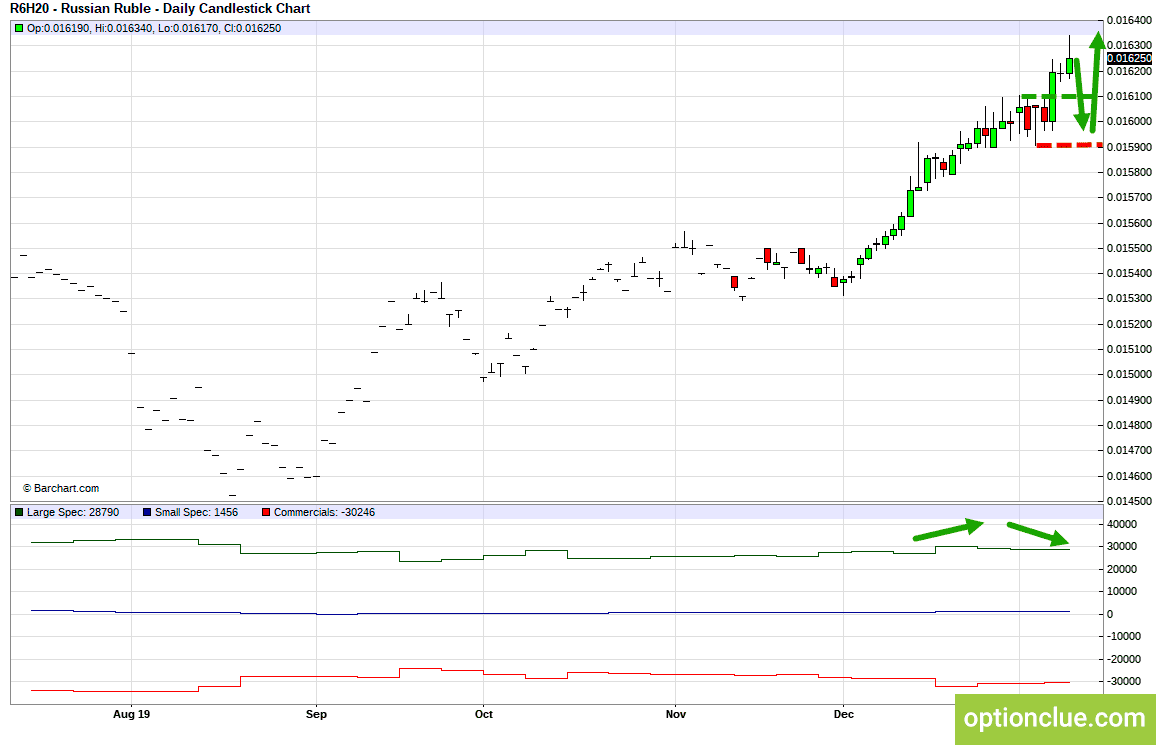Viewport: 1156px width, 745px height.
Task: Click the optionclue.com watermark banner
Action: point(1055,718)
